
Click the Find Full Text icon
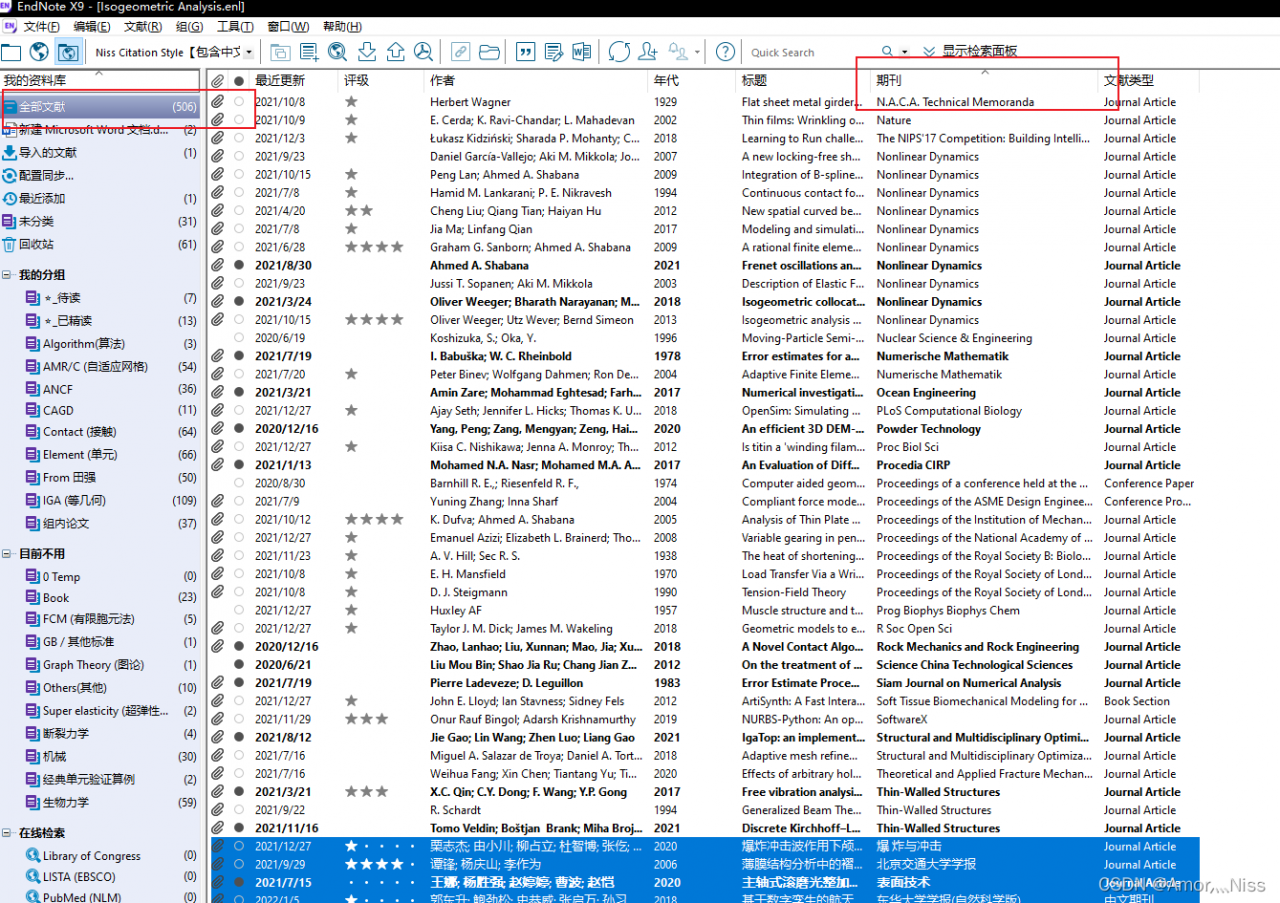click(424, 52)
